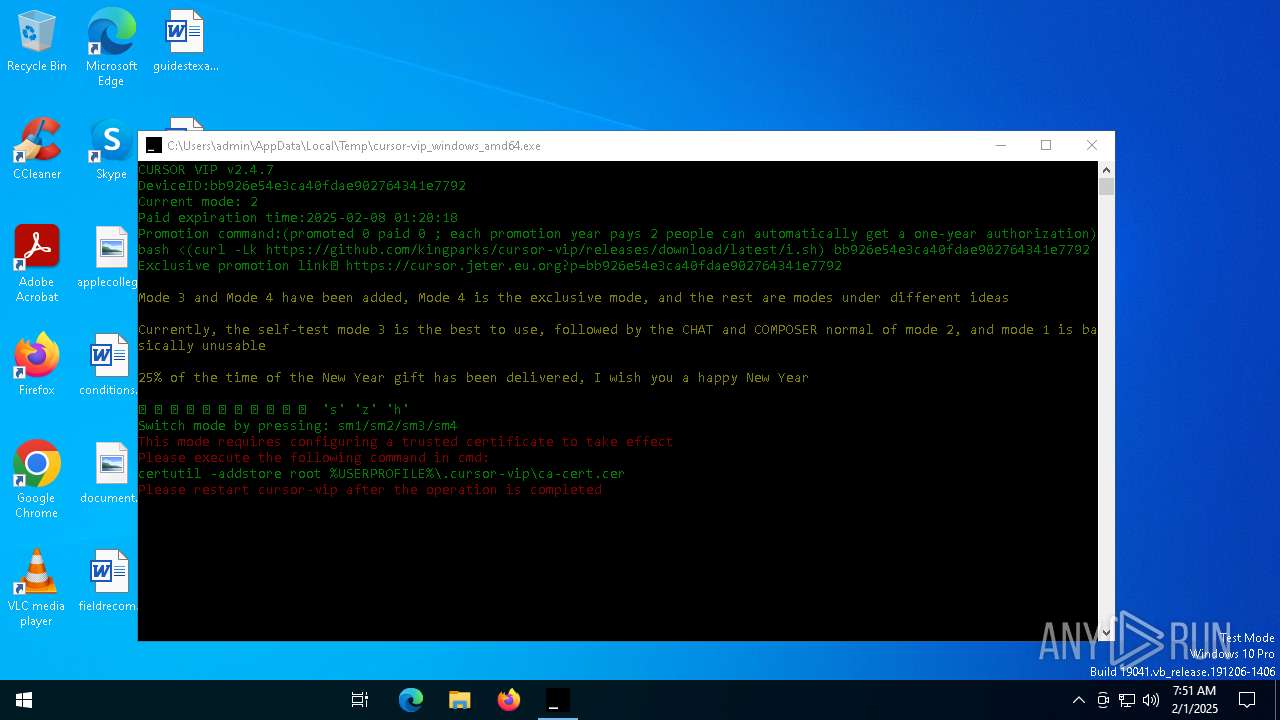Open the CCleaner desktop shortcut

click(37, 149)
